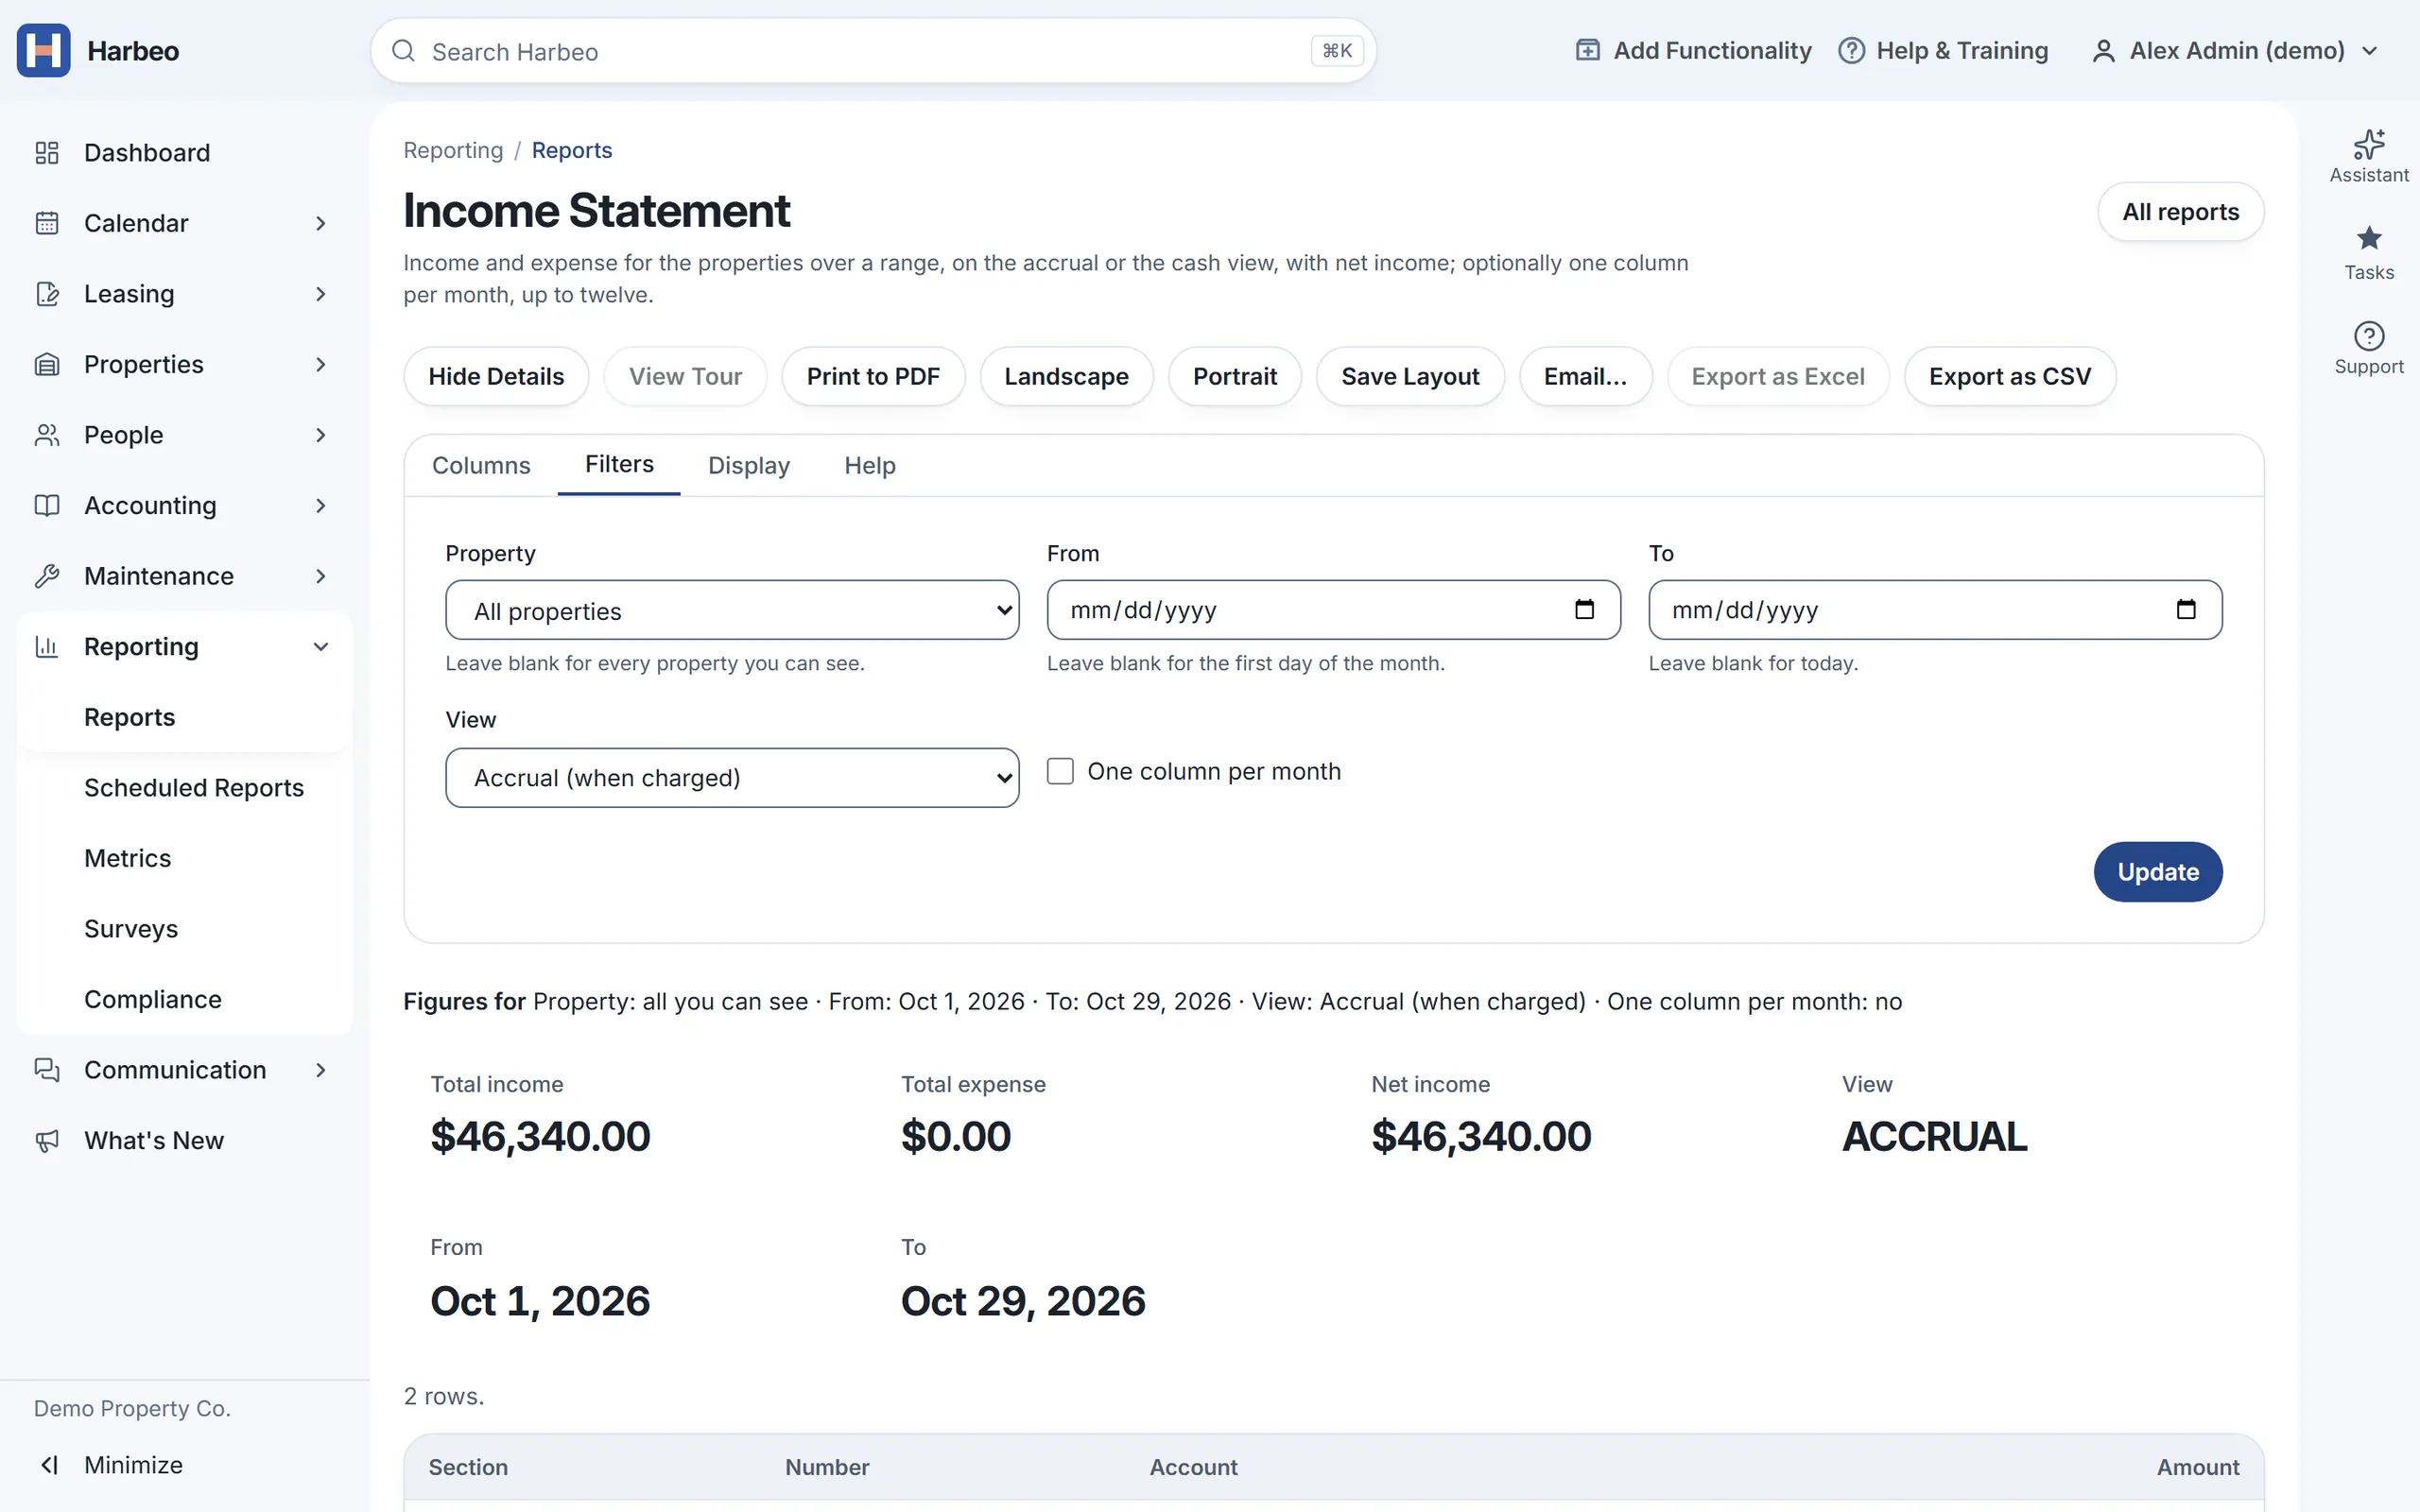2420x1512 pixels.
Task: Enable One column per month checkbox
Action: (1060, 771)
